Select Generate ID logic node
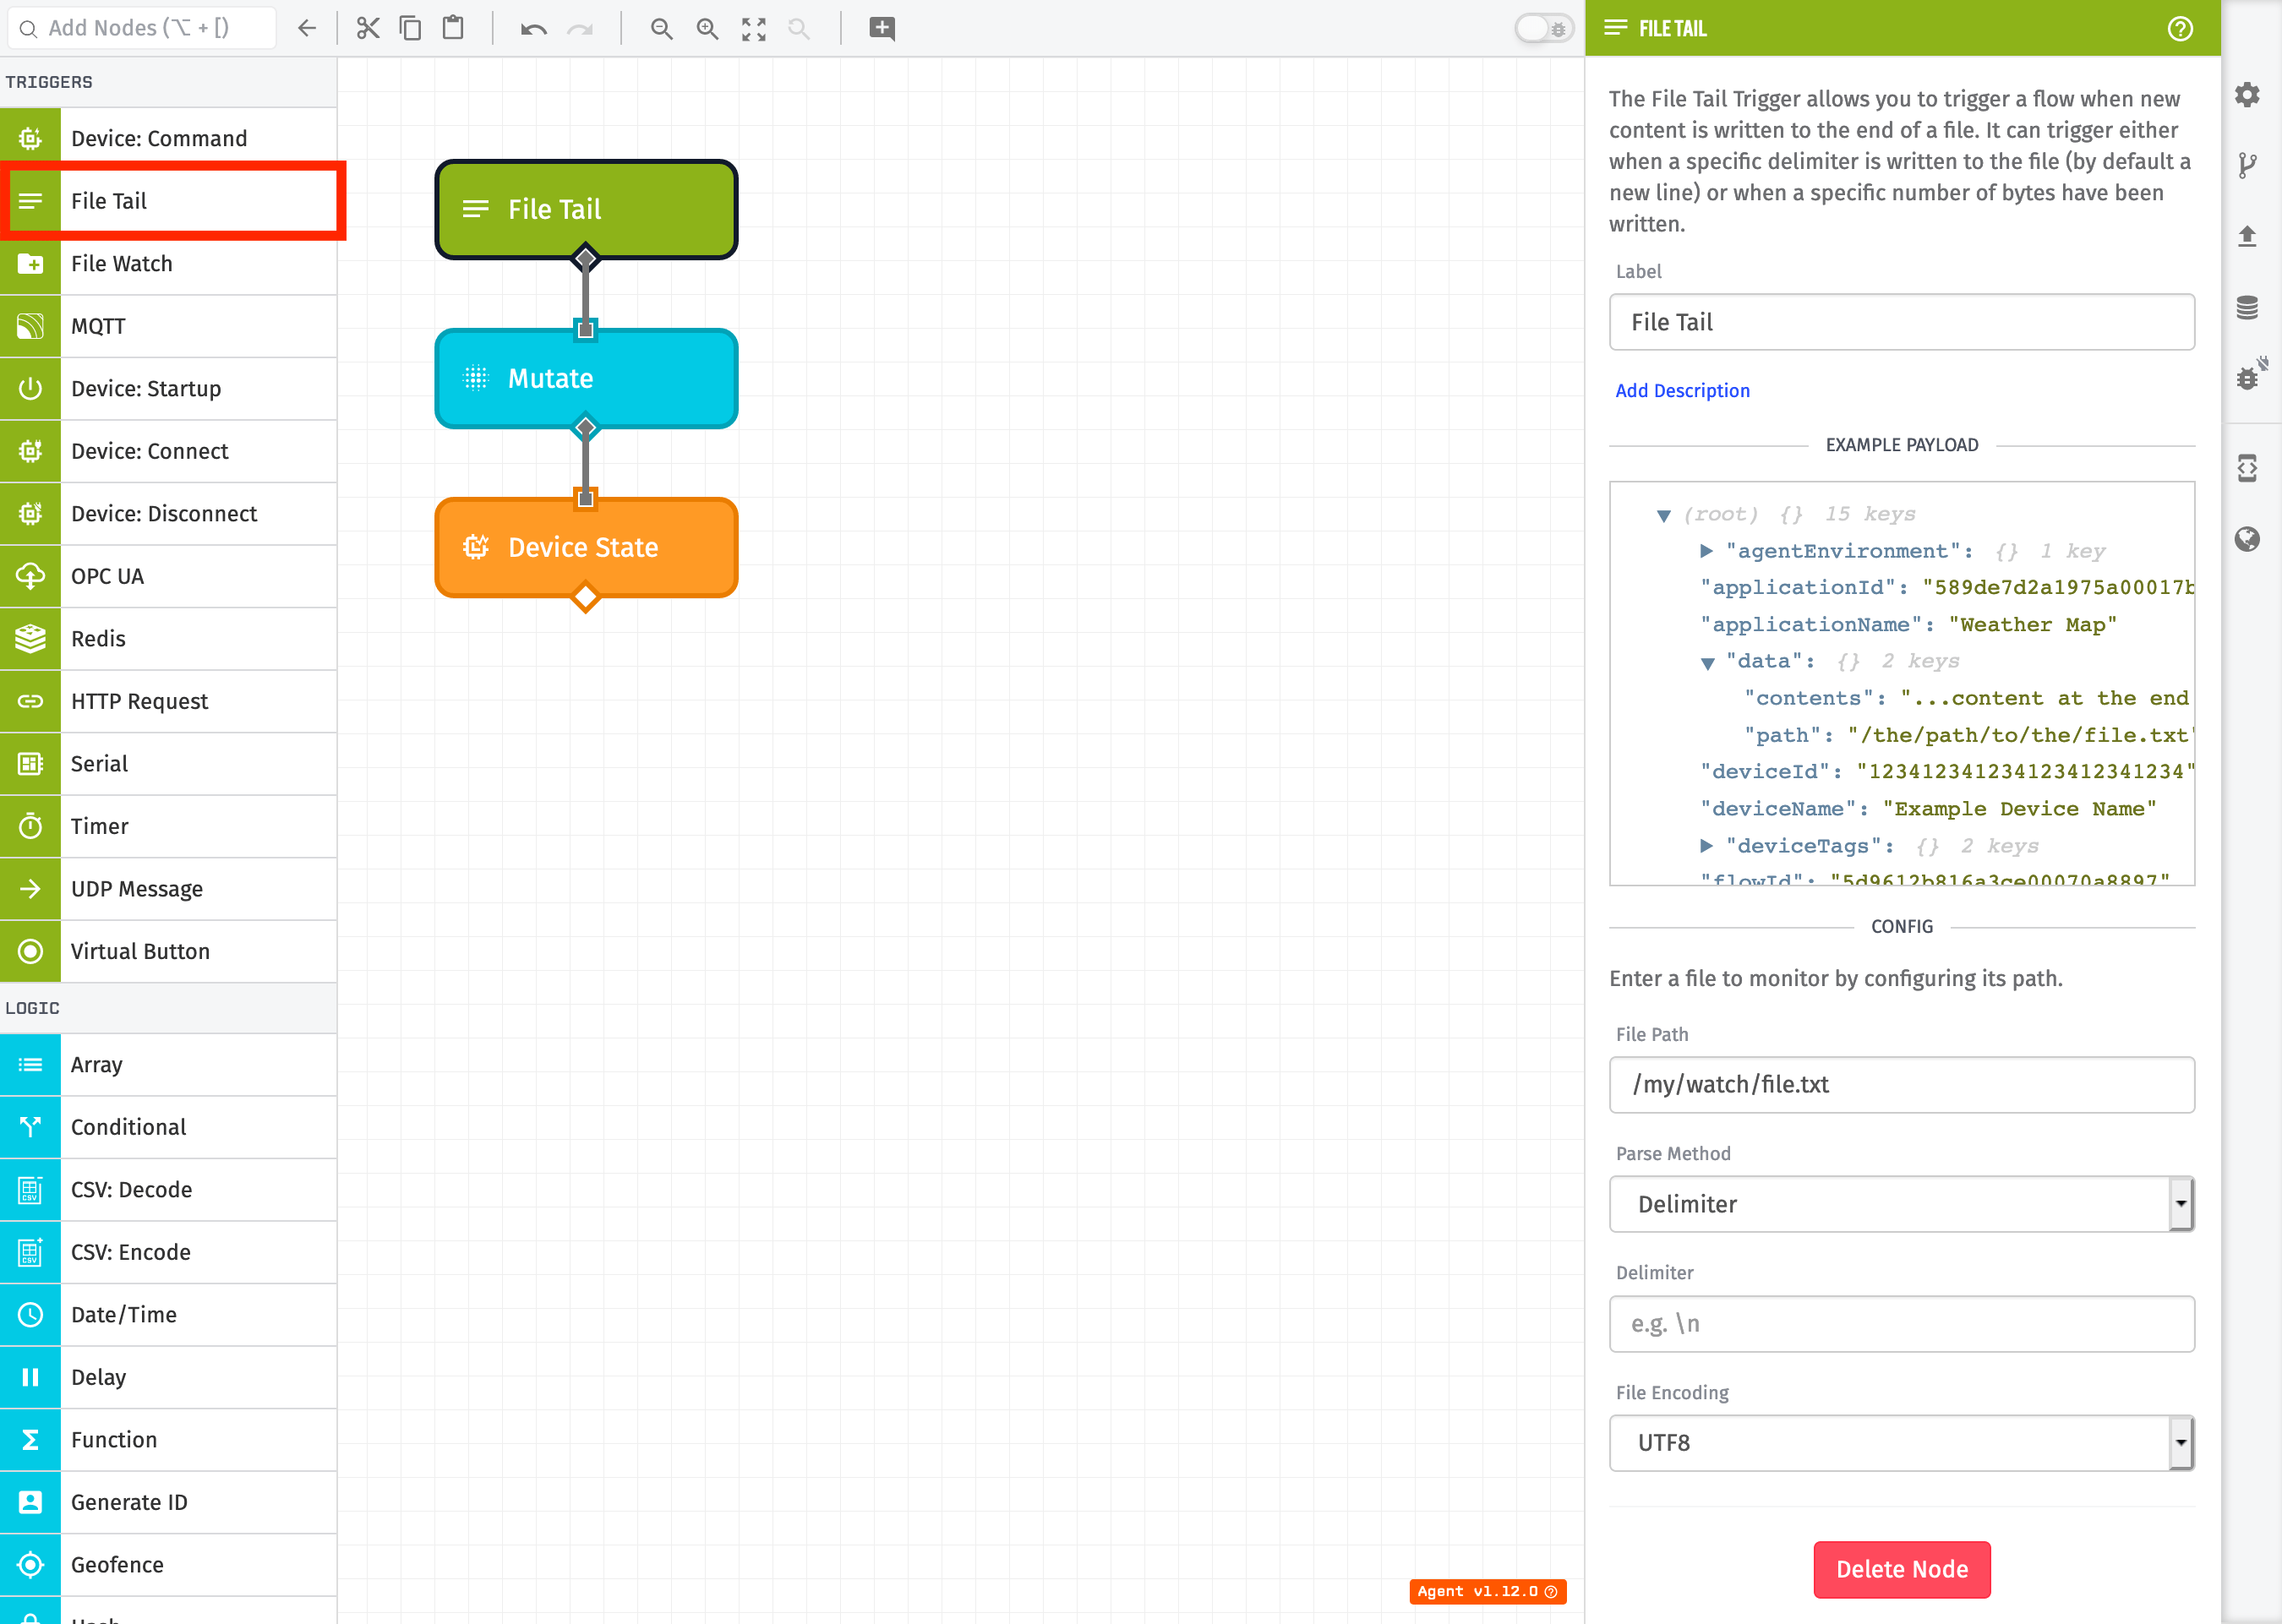Screen dimensions: 2282x1624 point(168,1502)
